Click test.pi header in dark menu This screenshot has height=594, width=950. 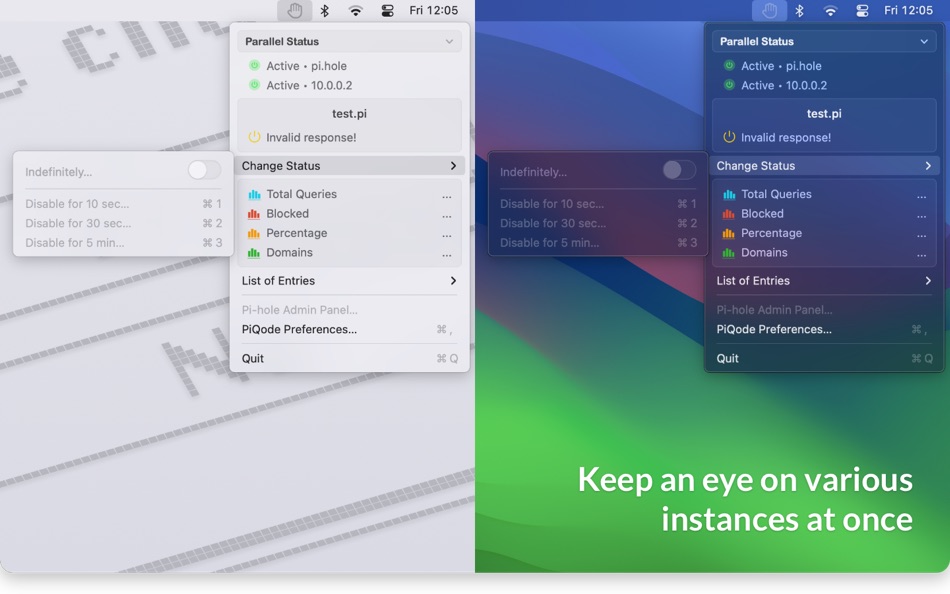tap(825, 113)
